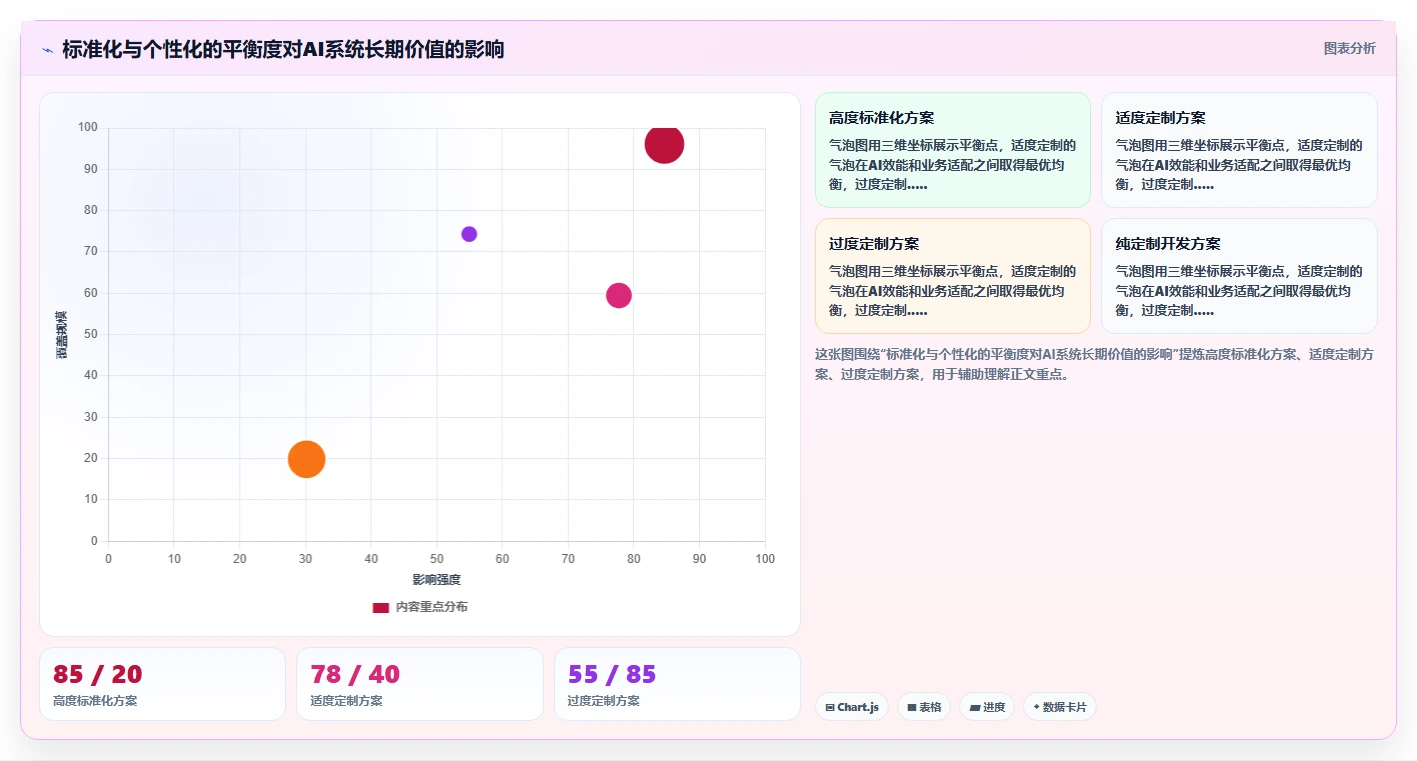
Task: Open the 纯定制开发方案 info card
Action: (x=1239, y=276)
